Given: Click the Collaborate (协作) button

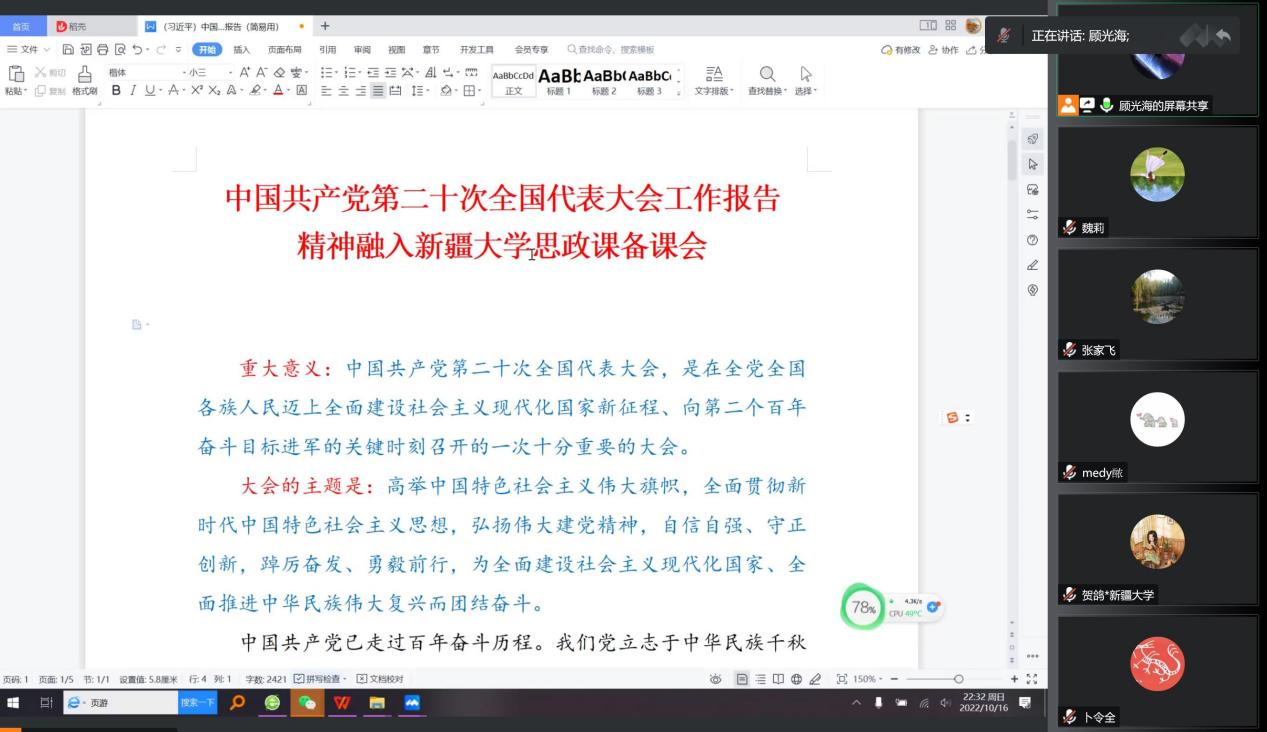Looking at the screenshot, I should [x=943, y=49].
